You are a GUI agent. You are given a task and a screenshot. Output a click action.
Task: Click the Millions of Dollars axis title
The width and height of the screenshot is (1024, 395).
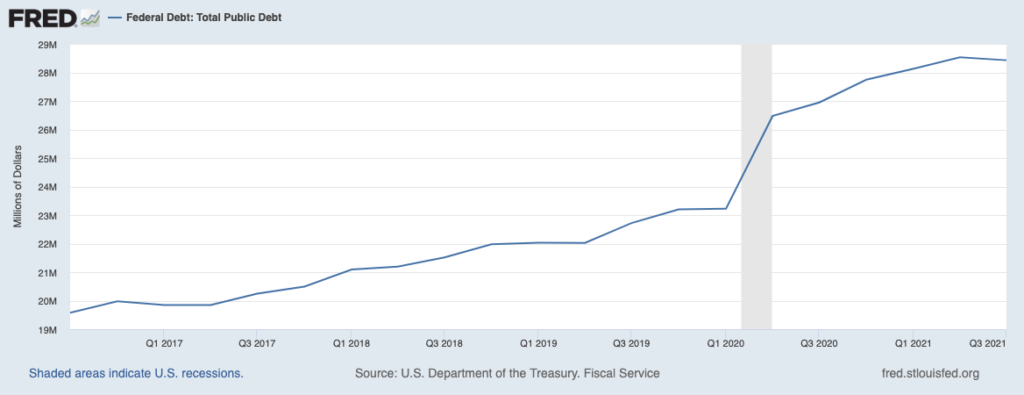[18, 187]
